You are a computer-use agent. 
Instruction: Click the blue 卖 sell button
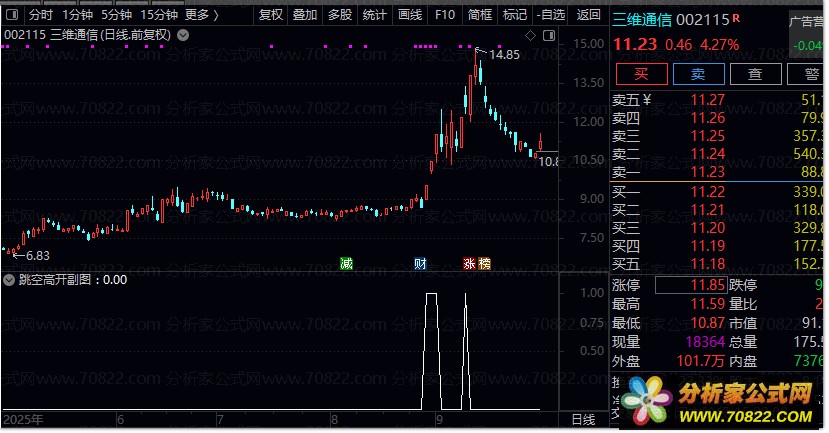tap(698, 74)
